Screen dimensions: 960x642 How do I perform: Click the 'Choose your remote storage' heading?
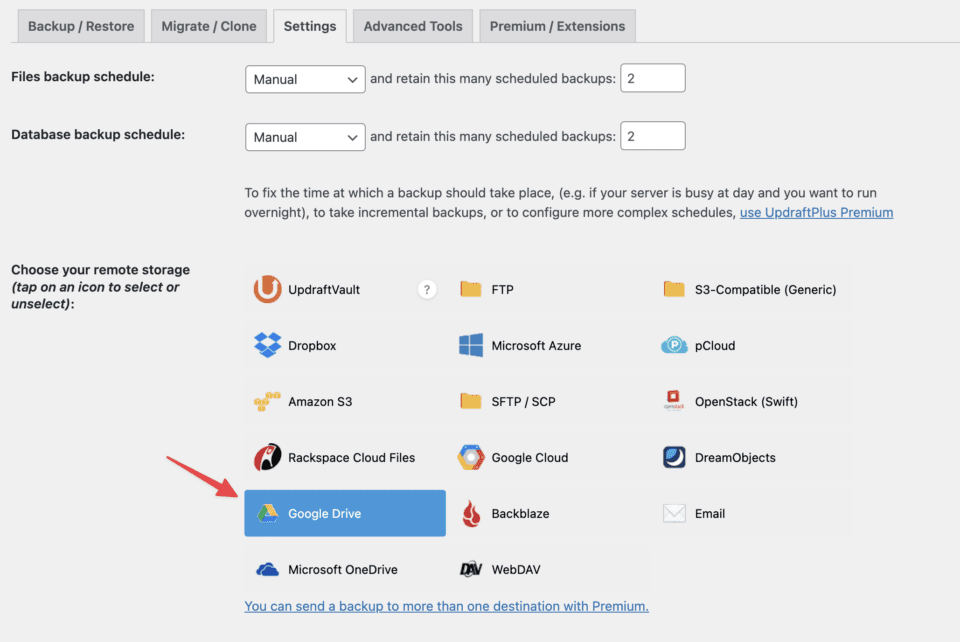(100, 270)
